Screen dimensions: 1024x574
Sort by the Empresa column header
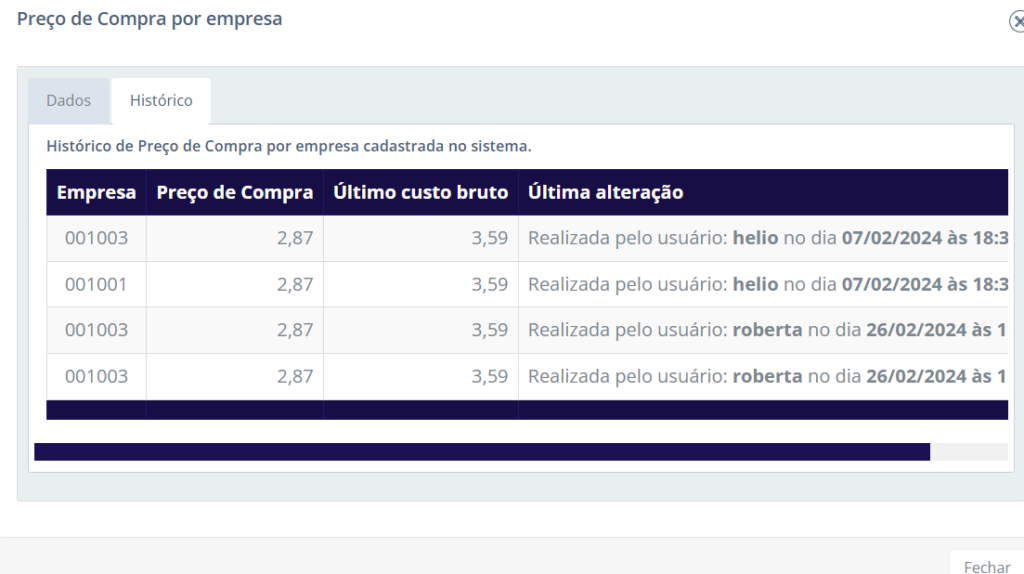click(96, 192)
